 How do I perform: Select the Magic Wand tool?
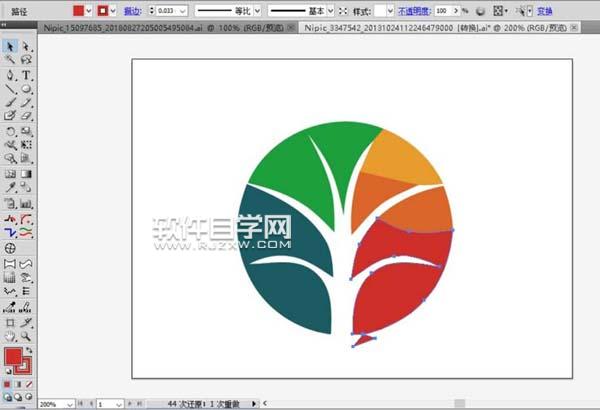[x=10, y=59]
